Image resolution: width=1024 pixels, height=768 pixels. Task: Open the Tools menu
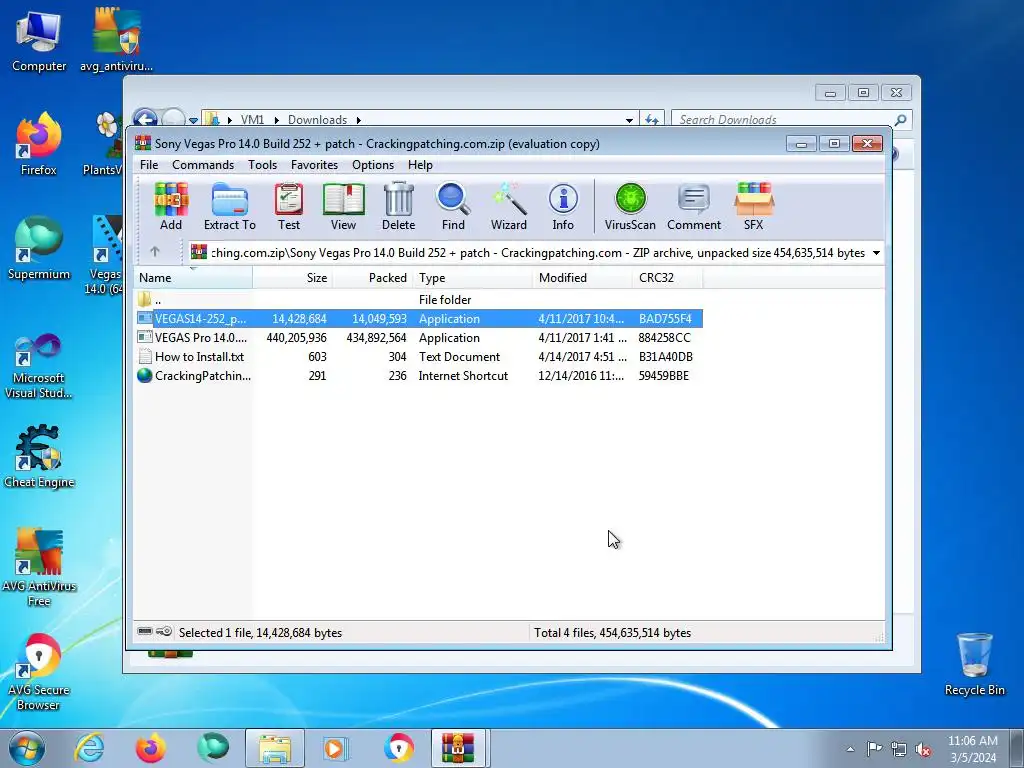click(263, 165)
